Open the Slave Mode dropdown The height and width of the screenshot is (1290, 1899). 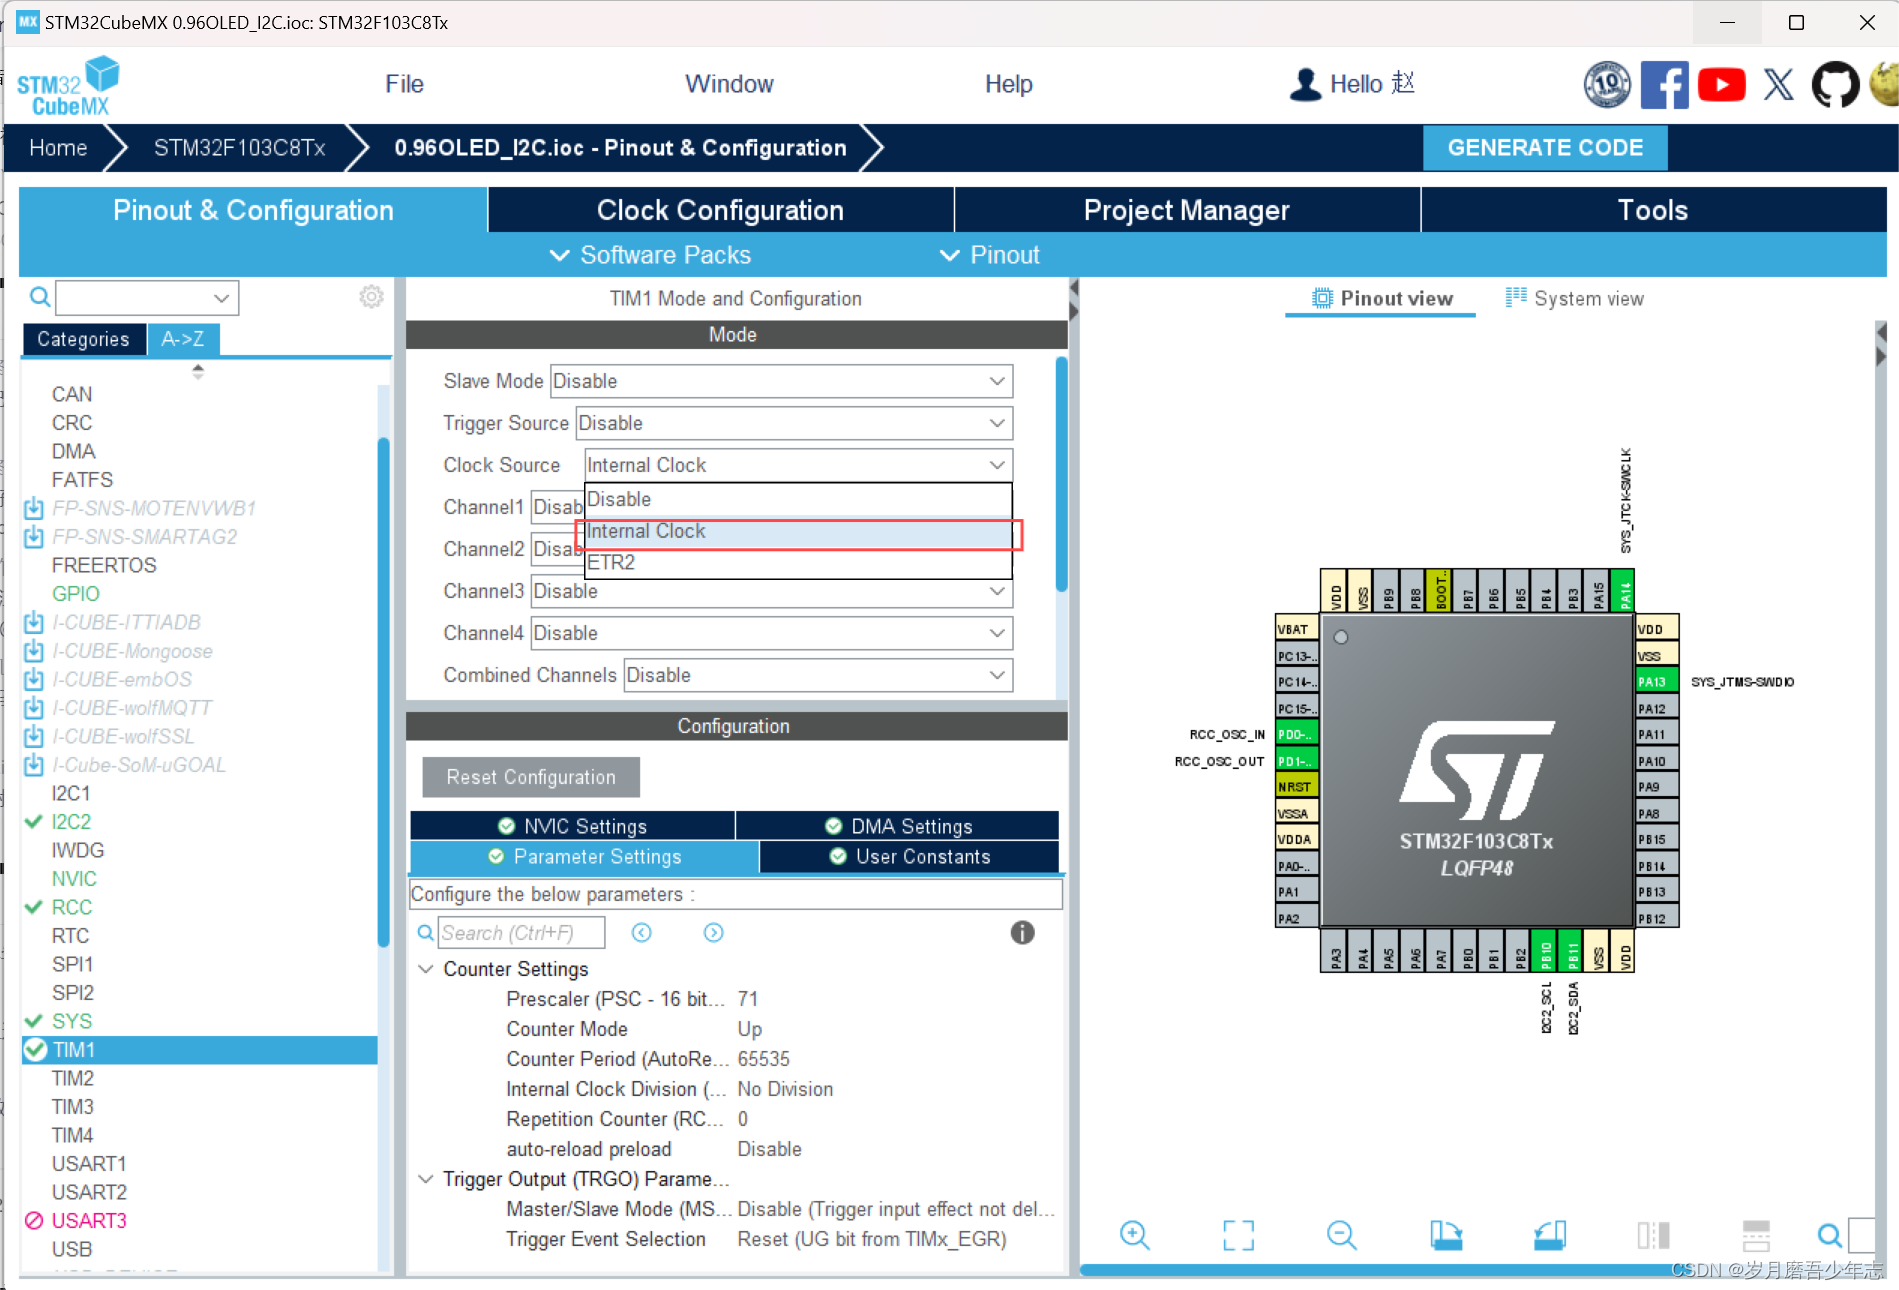tap(781, 381)
